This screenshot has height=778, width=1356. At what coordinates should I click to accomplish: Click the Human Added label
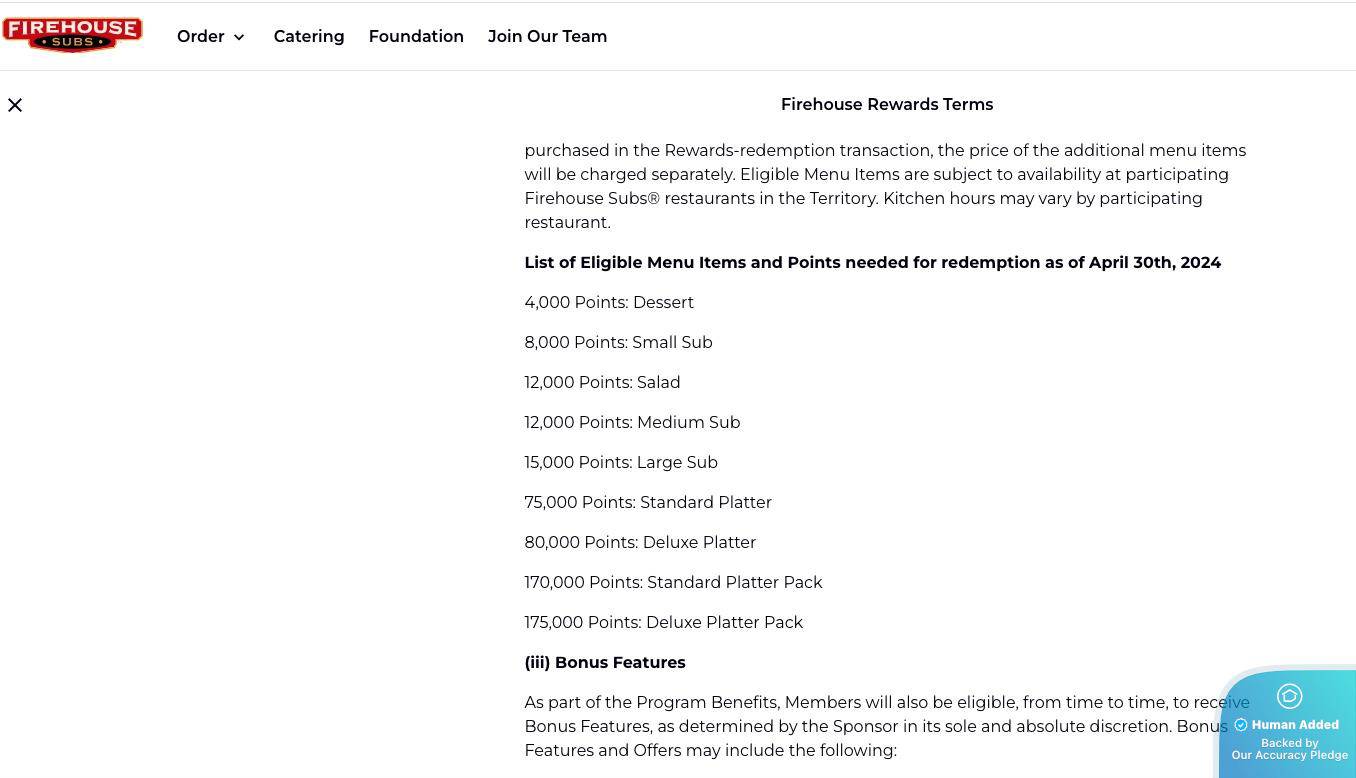click(x=1295, y=725)
